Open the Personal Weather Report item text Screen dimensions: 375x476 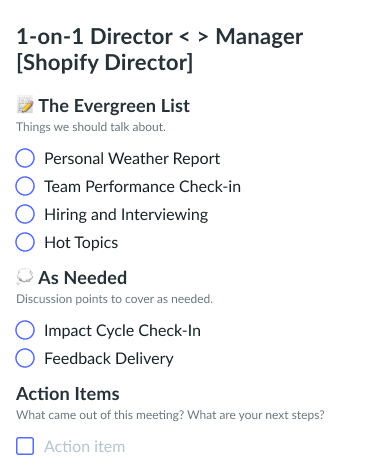pyautogui.click(x=132, y=158)
